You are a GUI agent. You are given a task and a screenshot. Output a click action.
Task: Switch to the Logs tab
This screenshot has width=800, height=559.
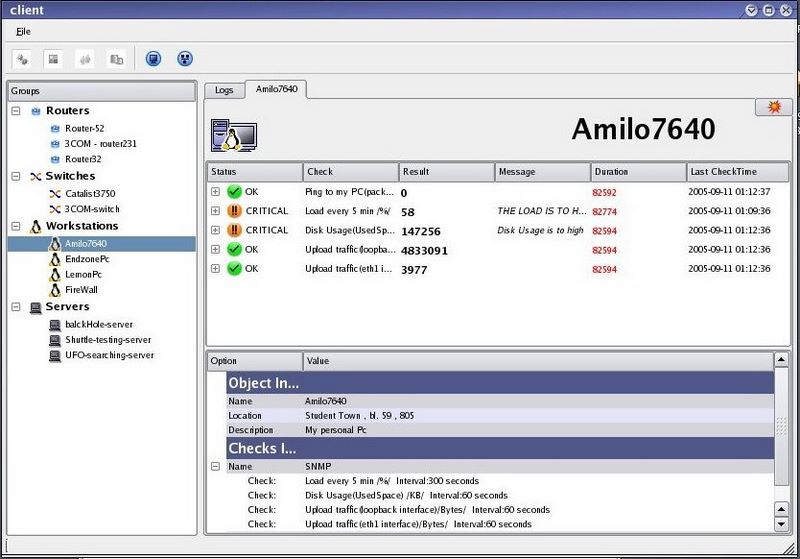point(224,90)
